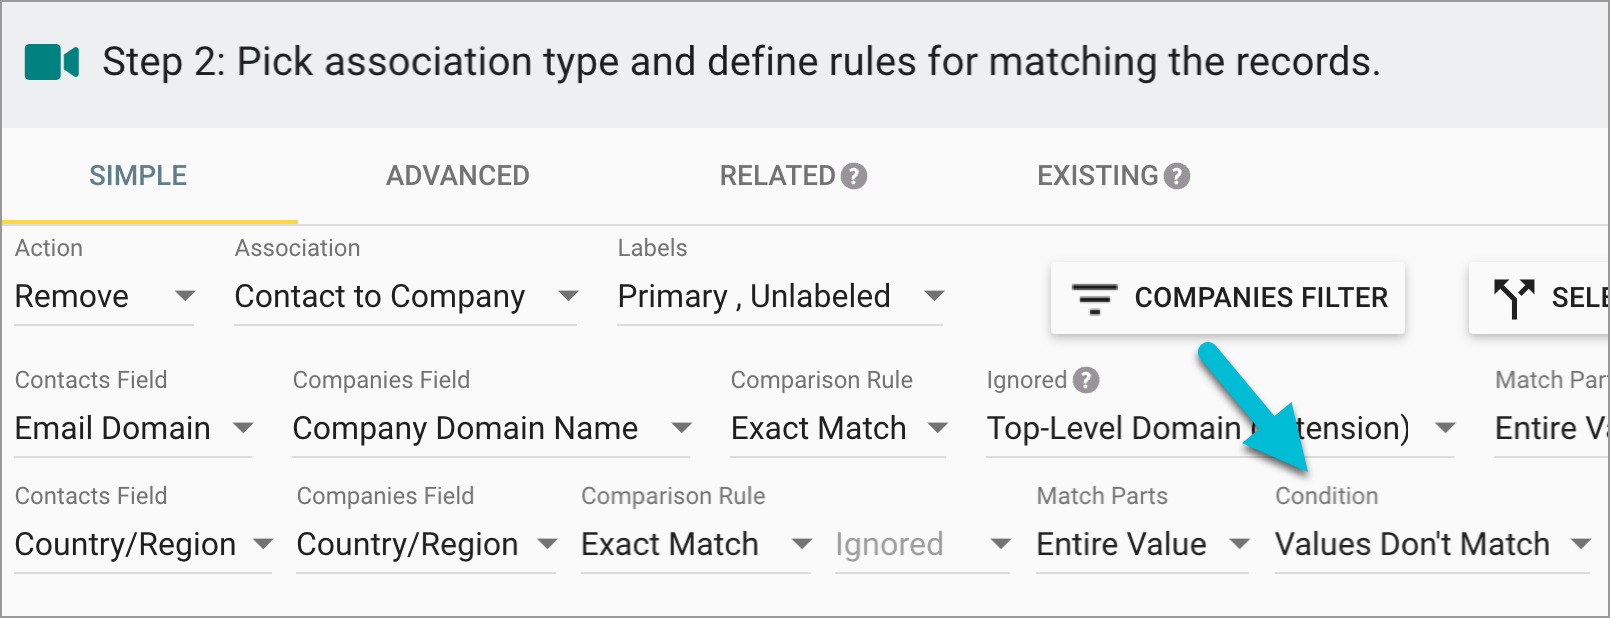This screenshot has width=1610, height=618.
Task: Open the Top-Level Domain ignored dropdown
Action: point(1219,429)
